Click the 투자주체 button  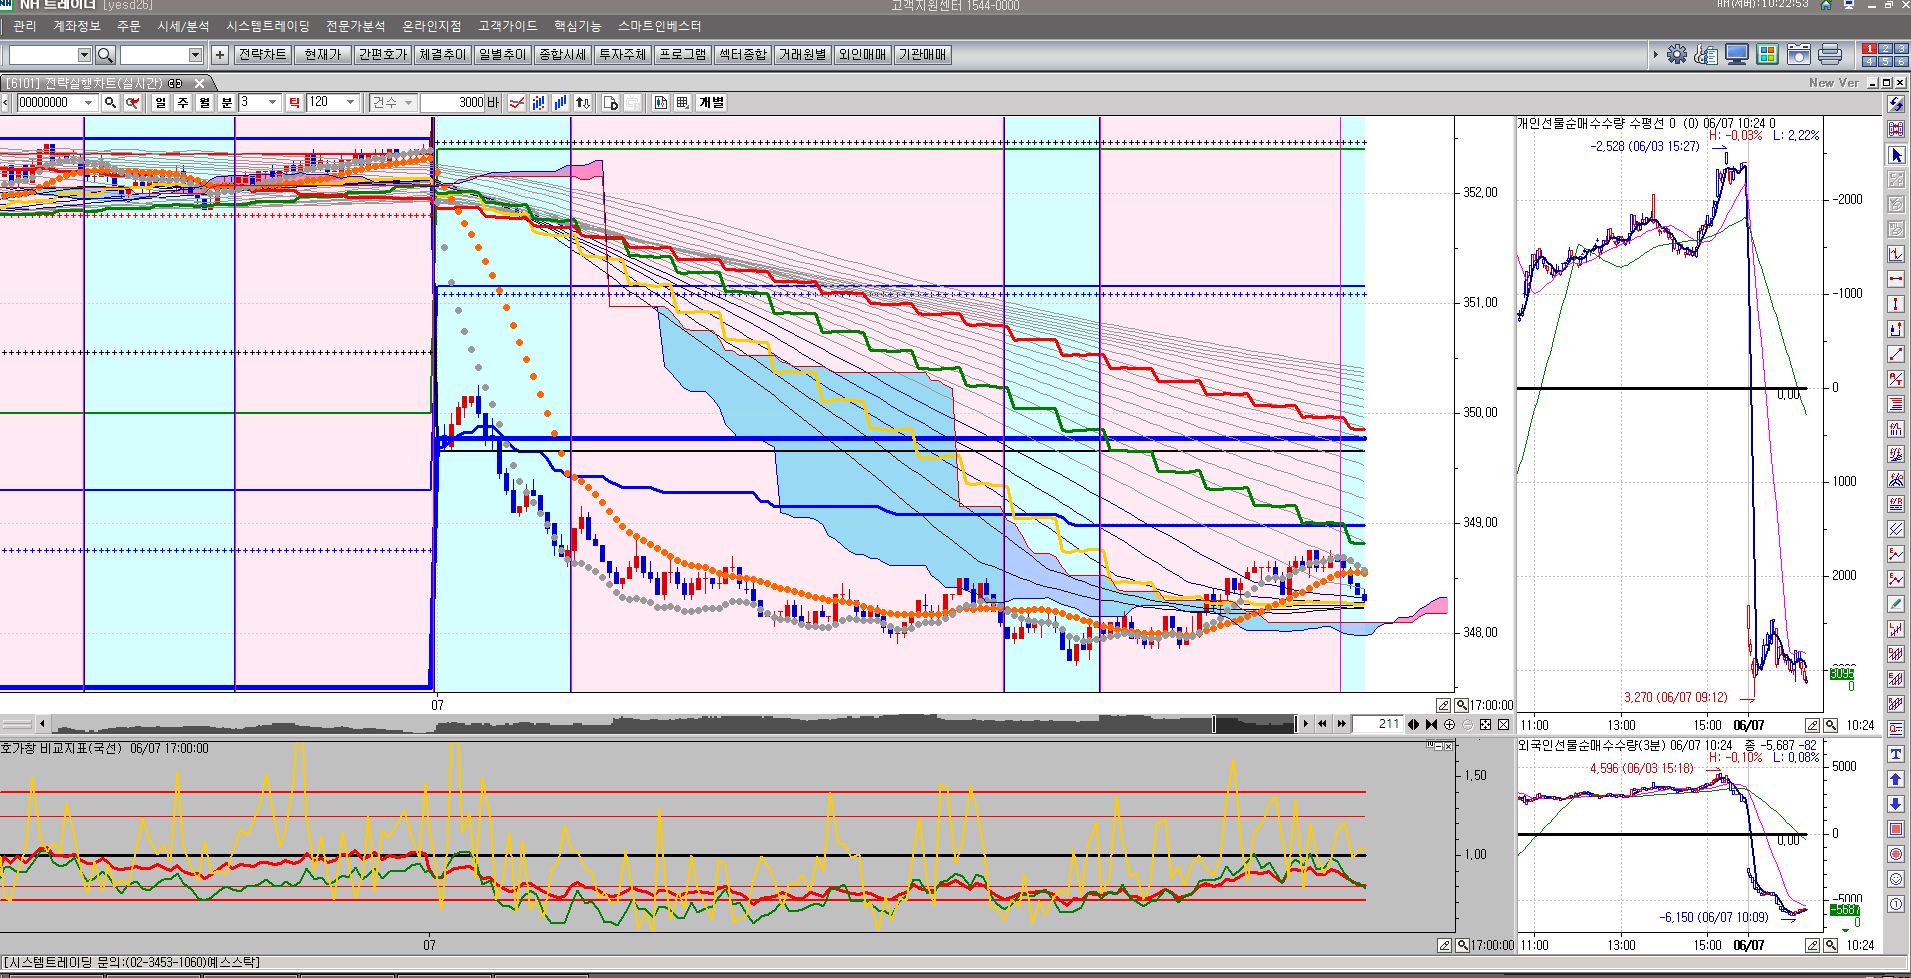click(x=622, y=55)
